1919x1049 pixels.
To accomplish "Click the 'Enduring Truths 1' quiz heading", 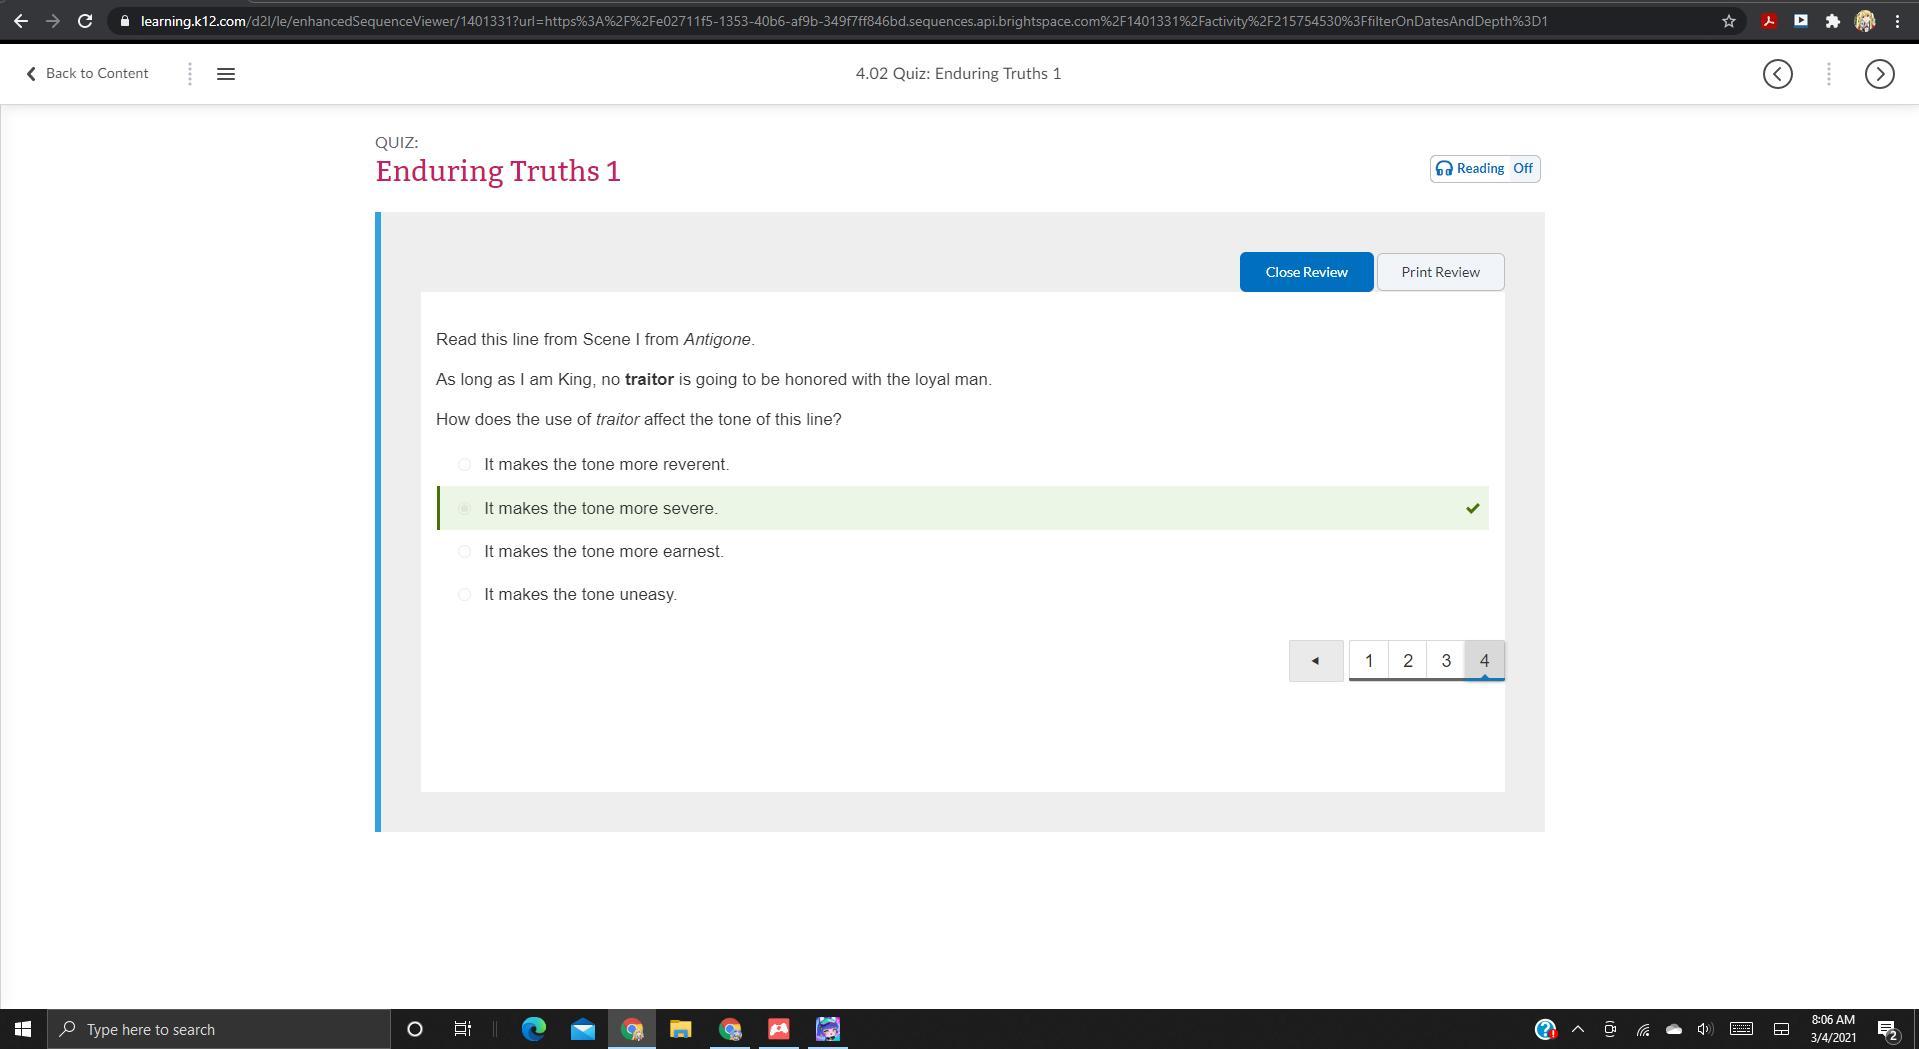I will click(498, 171).
